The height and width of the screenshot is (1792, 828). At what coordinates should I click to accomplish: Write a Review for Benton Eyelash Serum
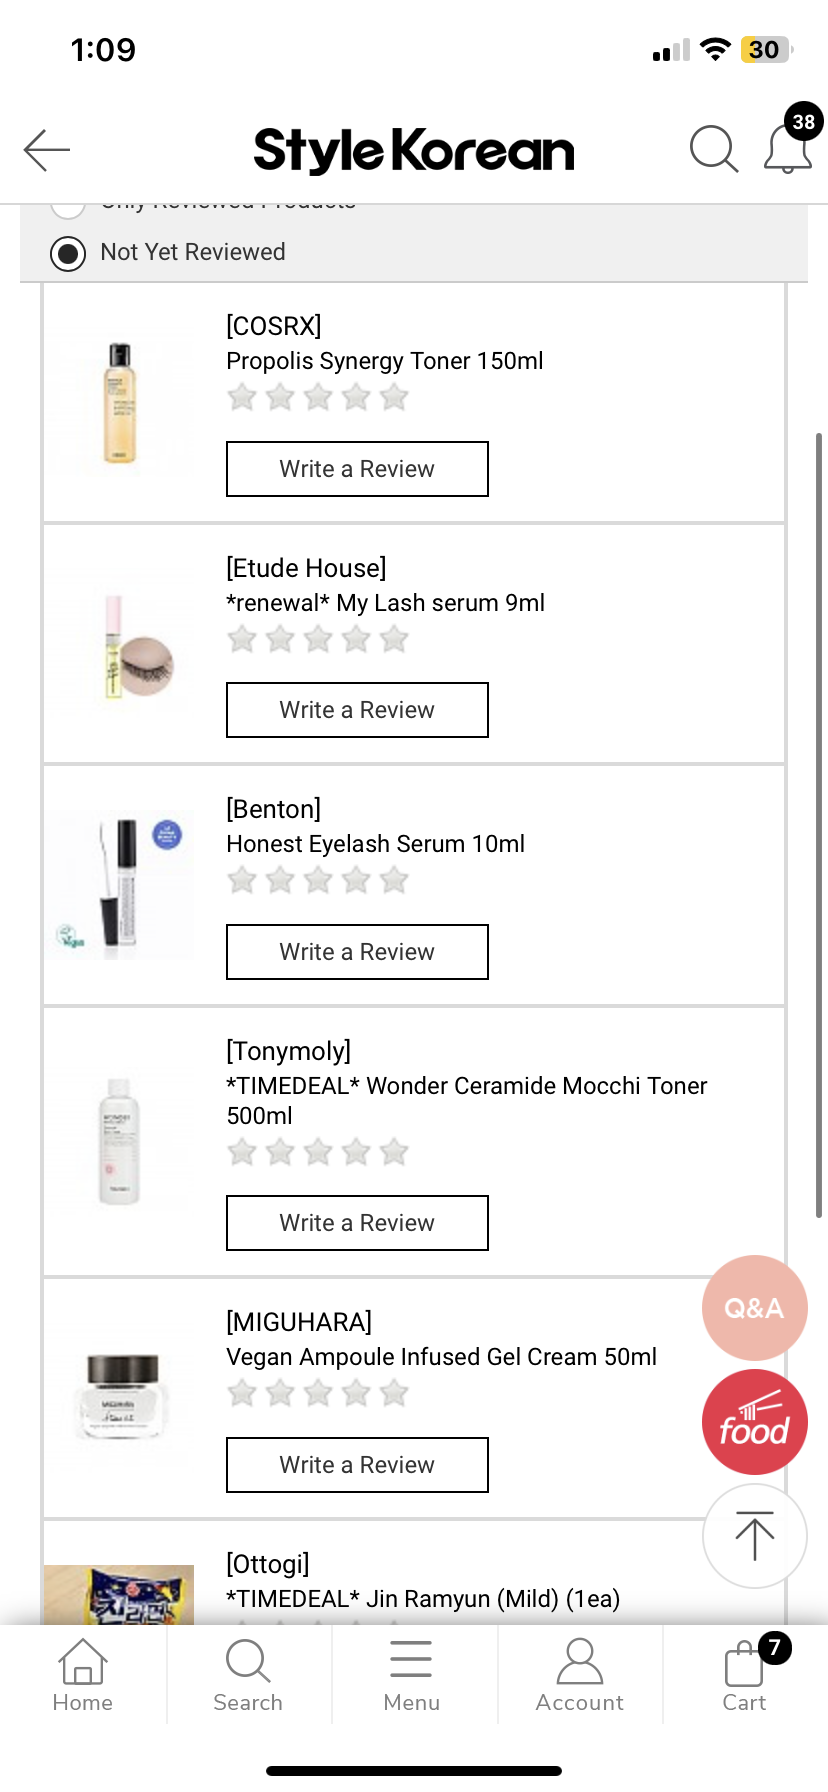357,952
